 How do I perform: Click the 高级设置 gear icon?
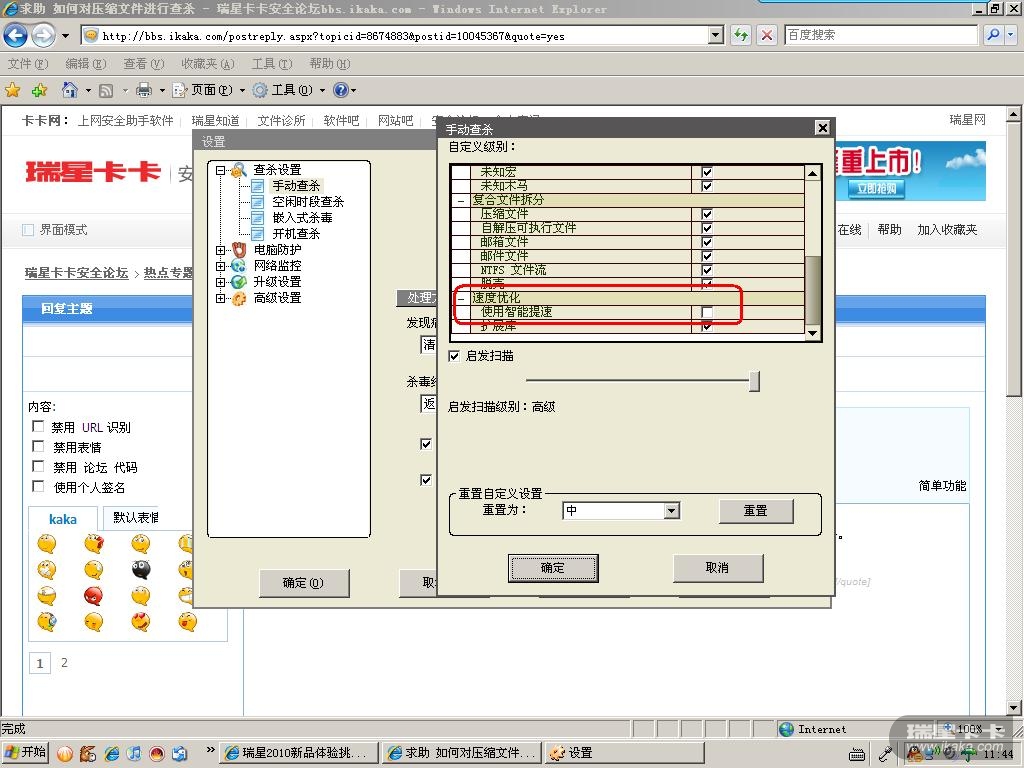239,298
